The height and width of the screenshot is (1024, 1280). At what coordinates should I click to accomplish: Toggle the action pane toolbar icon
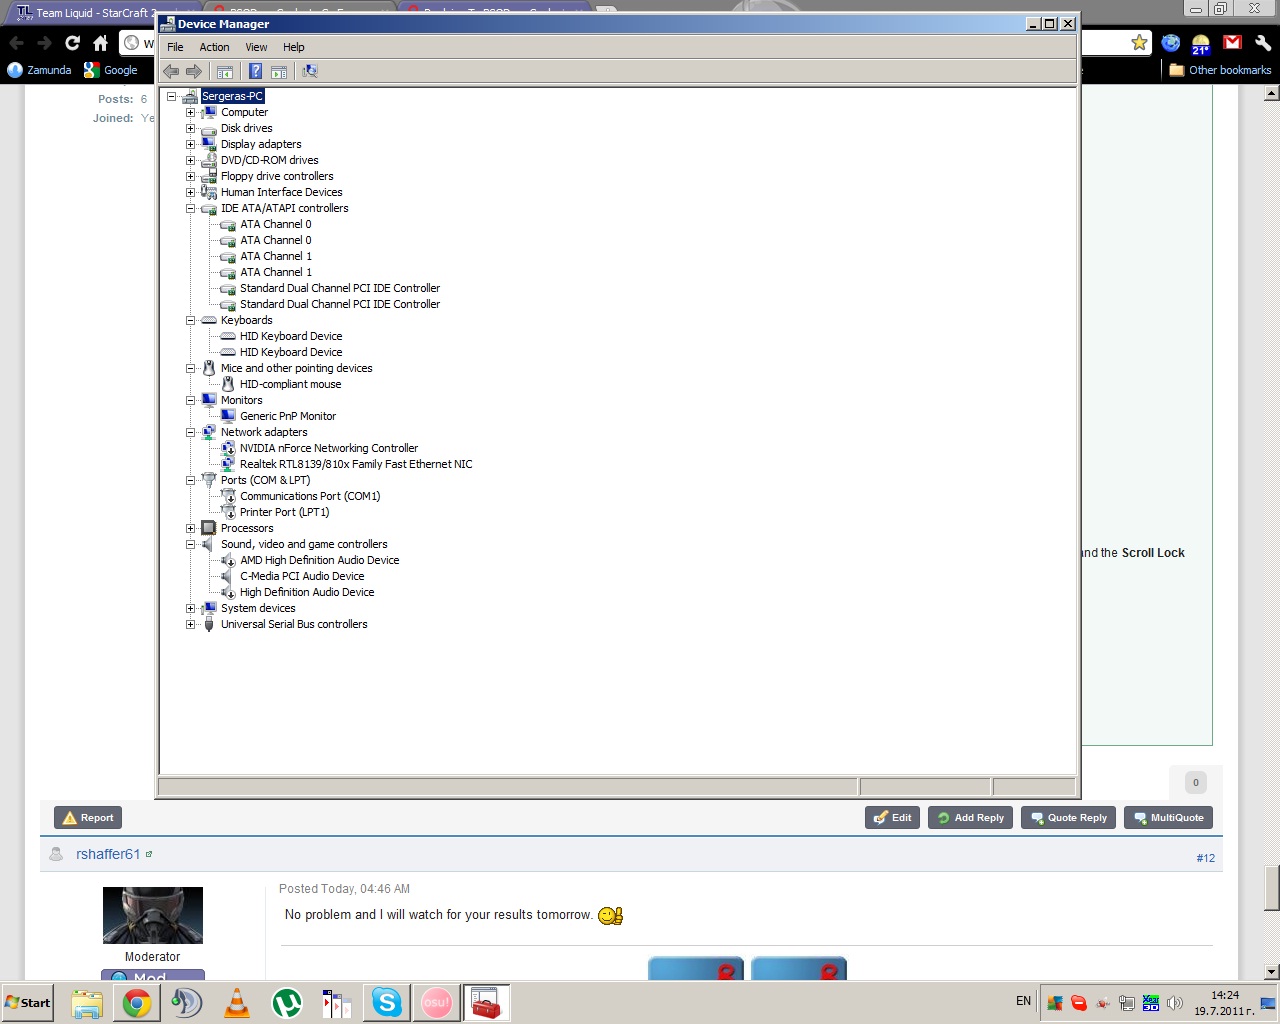[279, 71]
